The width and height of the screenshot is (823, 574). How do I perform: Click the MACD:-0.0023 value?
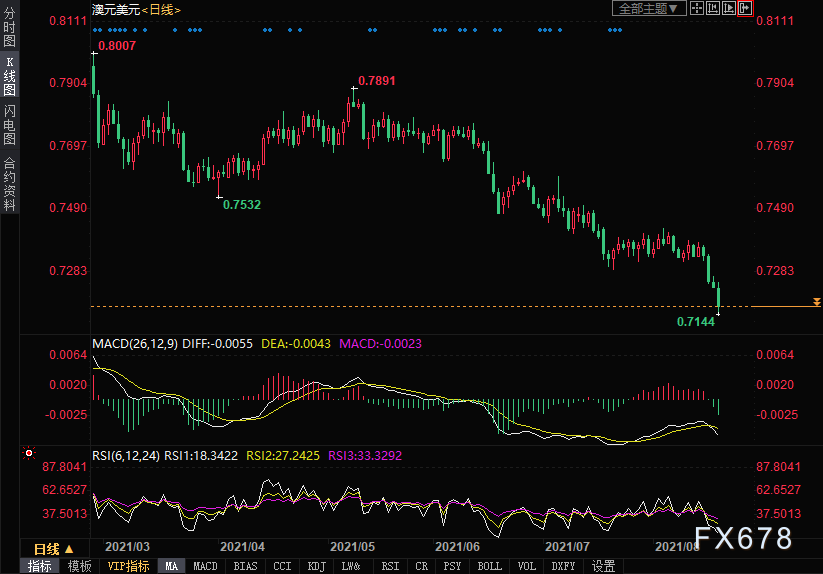coord(381,344)
